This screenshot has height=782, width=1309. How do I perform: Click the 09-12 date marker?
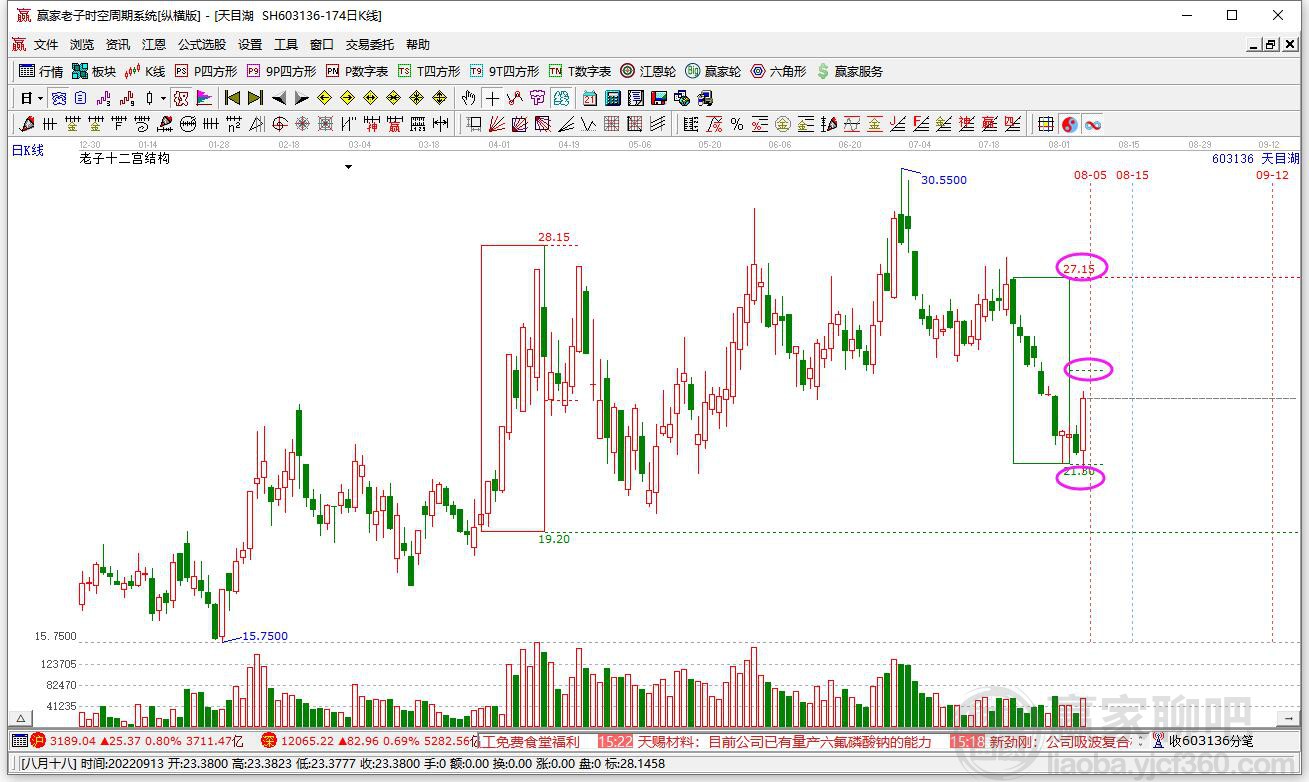tap(1272, 175)
